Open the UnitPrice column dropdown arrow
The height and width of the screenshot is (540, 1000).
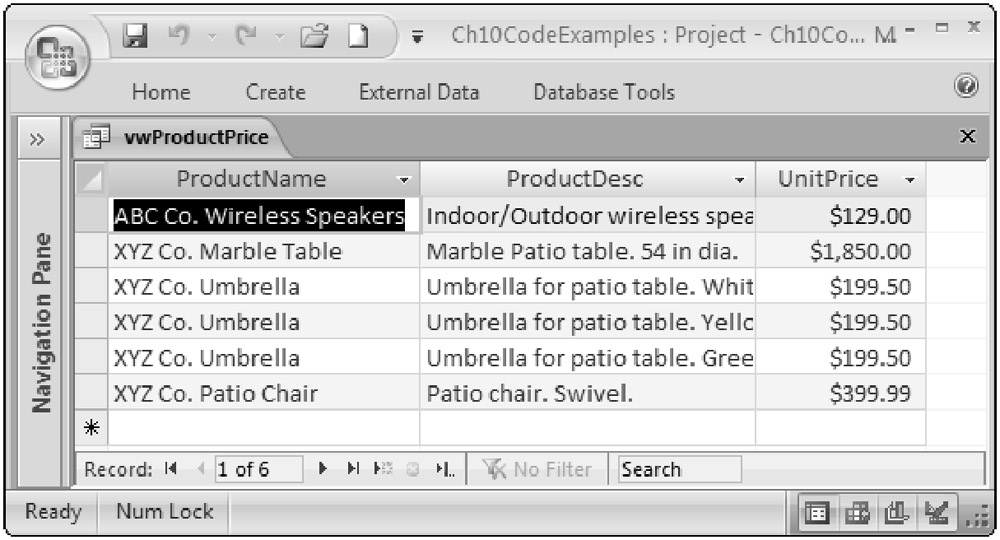[x=909, y=181]
